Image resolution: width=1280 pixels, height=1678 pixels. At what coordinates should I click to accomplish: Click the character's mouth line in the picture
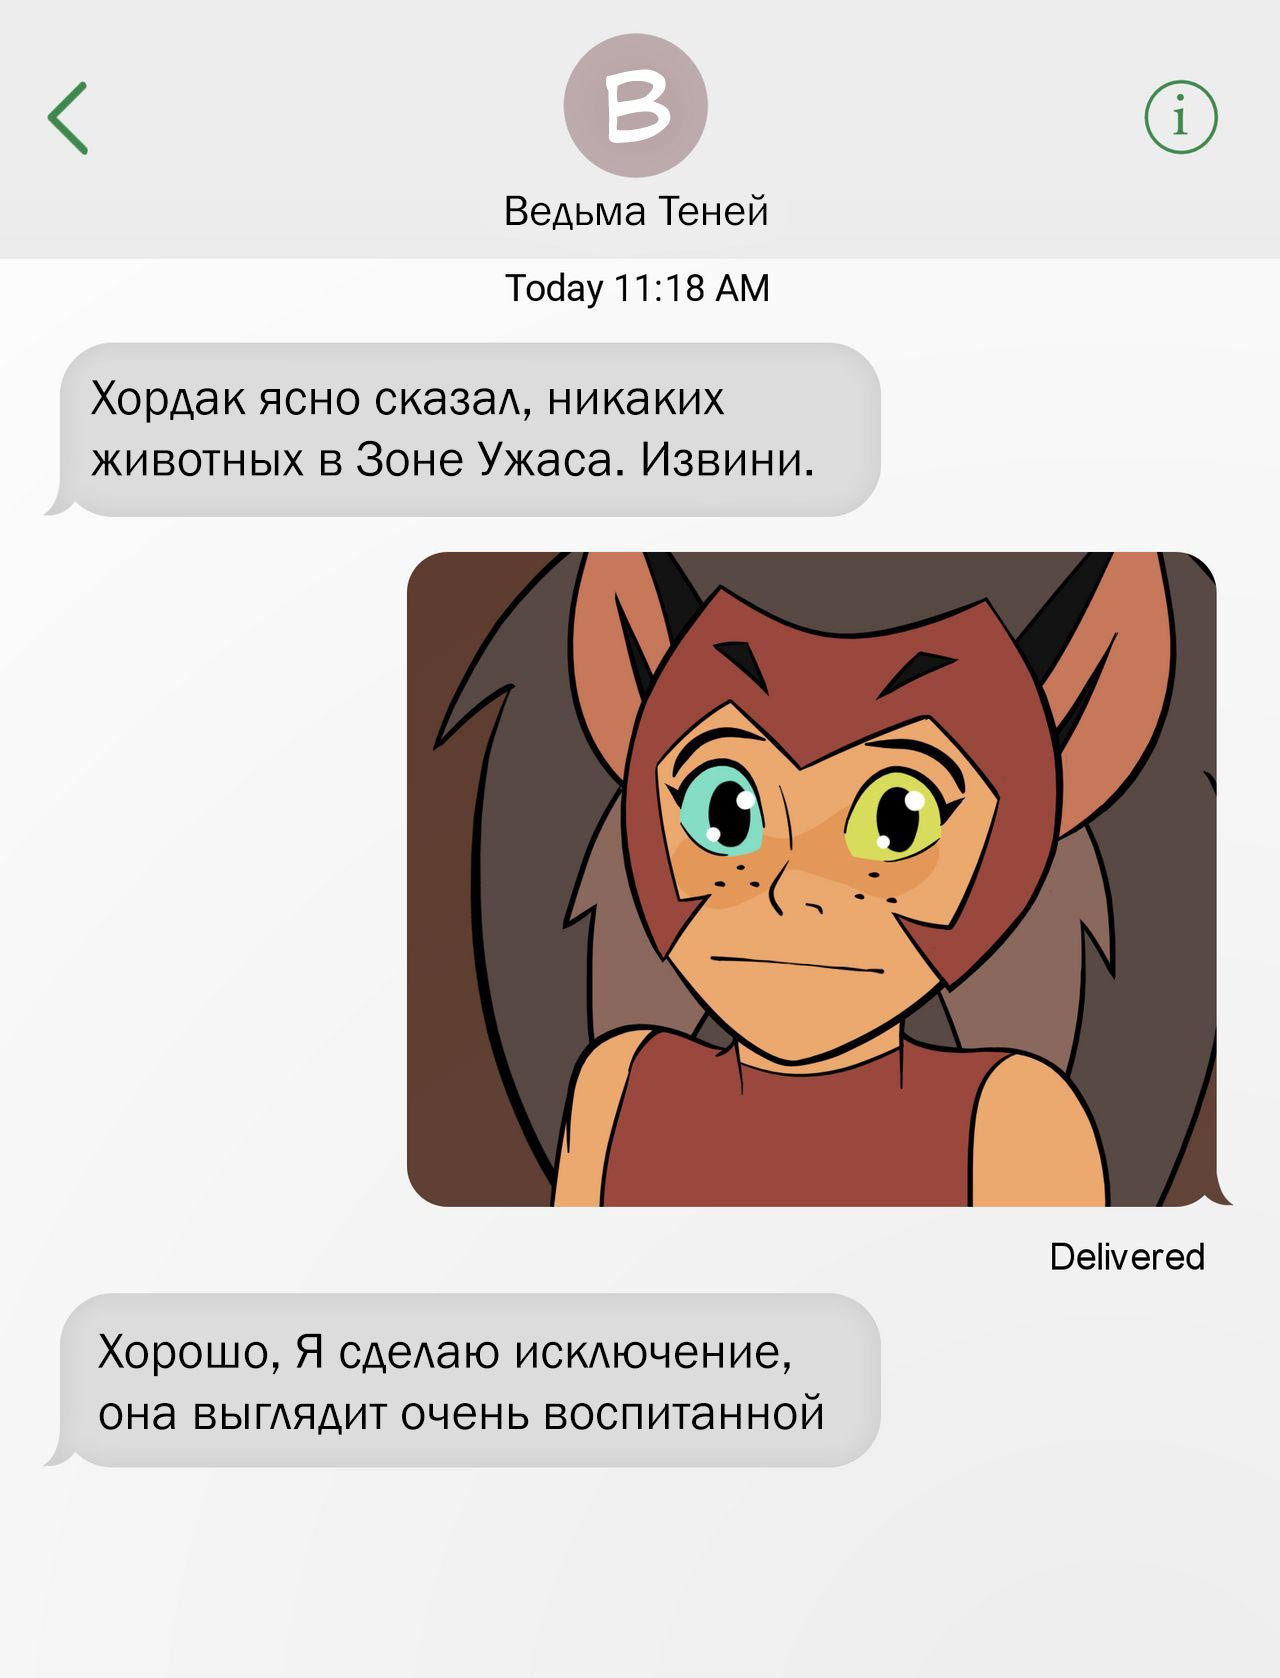[802, 965]
